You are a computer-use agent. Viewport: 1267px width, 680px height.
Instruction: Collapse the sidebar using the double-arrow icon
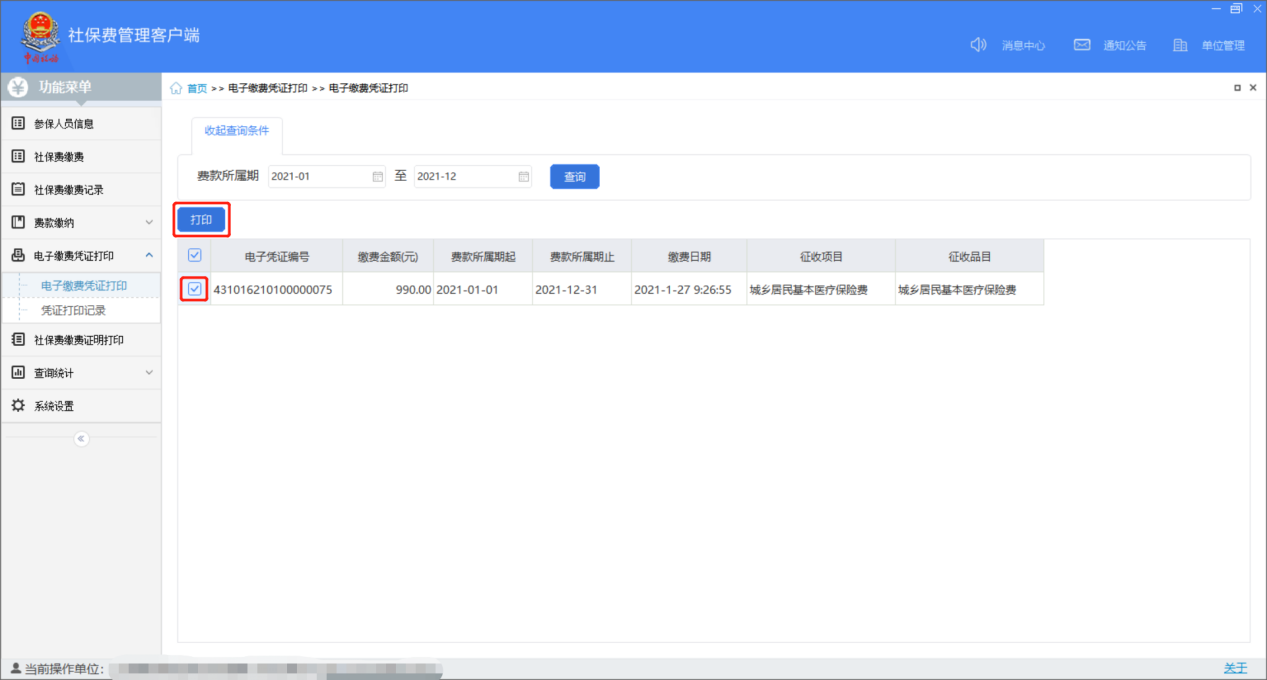point(82,439)
